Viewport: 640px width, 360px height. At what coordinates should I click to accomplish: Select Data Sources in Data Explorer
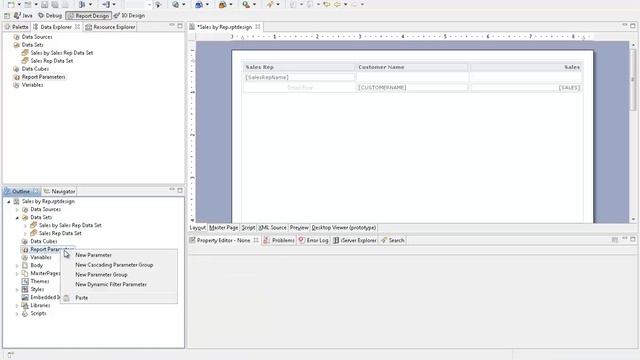(x=37, y=37)
